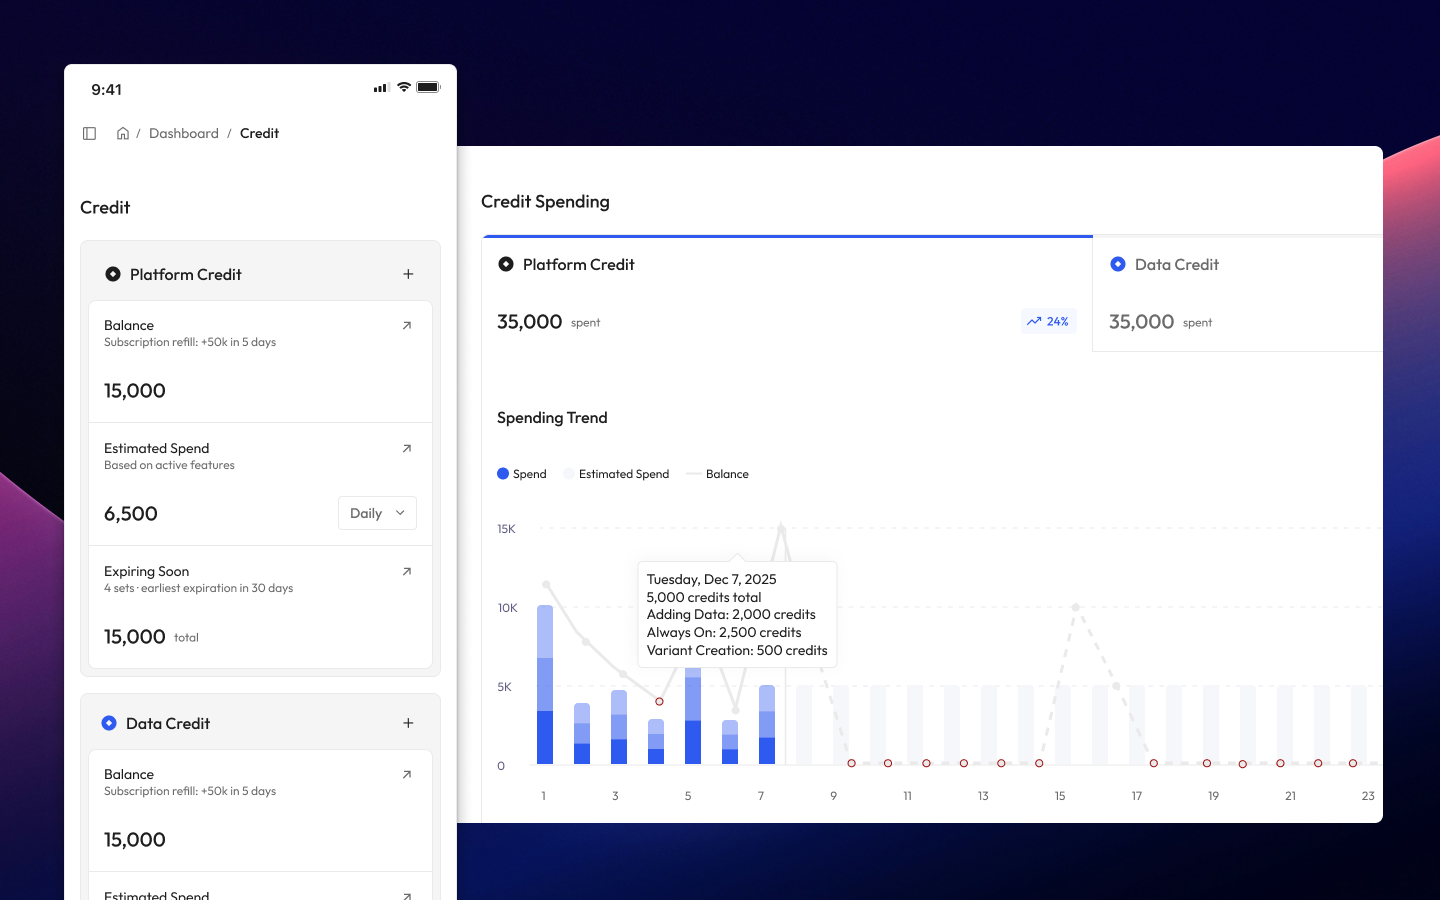Open Platform Credit Balance arrow link

pos(407,325)
